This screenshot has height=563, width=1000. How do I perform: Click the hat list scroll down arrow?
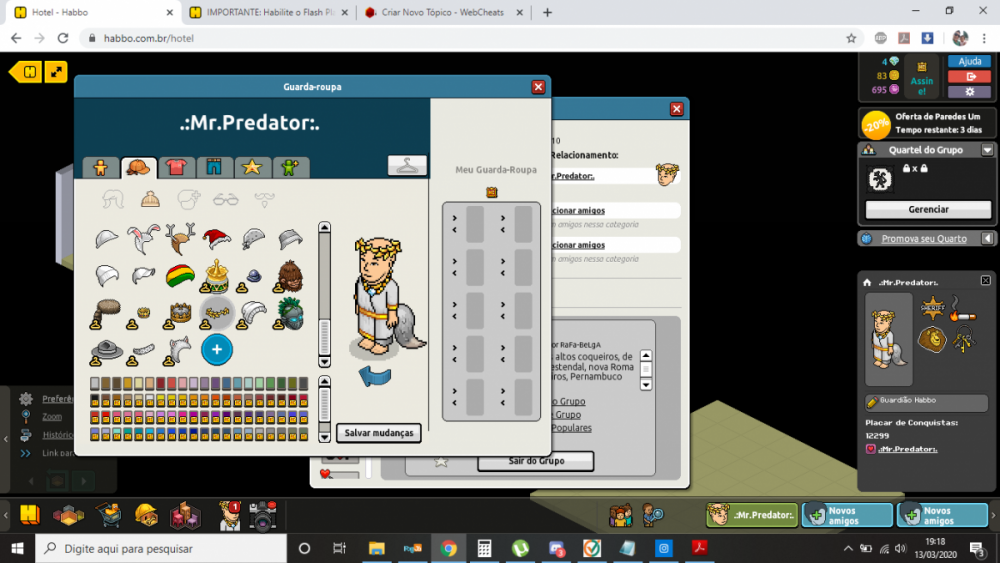(x=324, y=362)
